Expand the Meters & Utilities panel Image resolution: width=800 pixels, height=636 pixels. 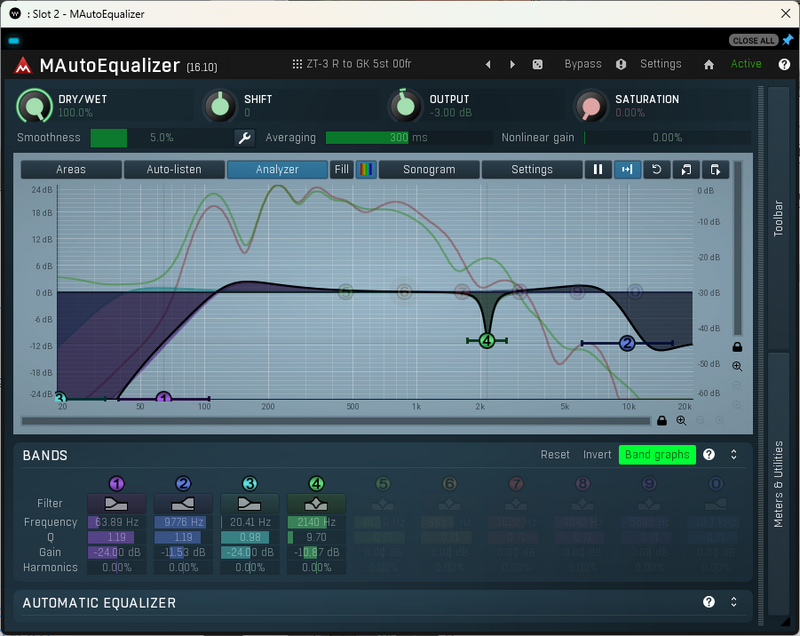point(778,484)
